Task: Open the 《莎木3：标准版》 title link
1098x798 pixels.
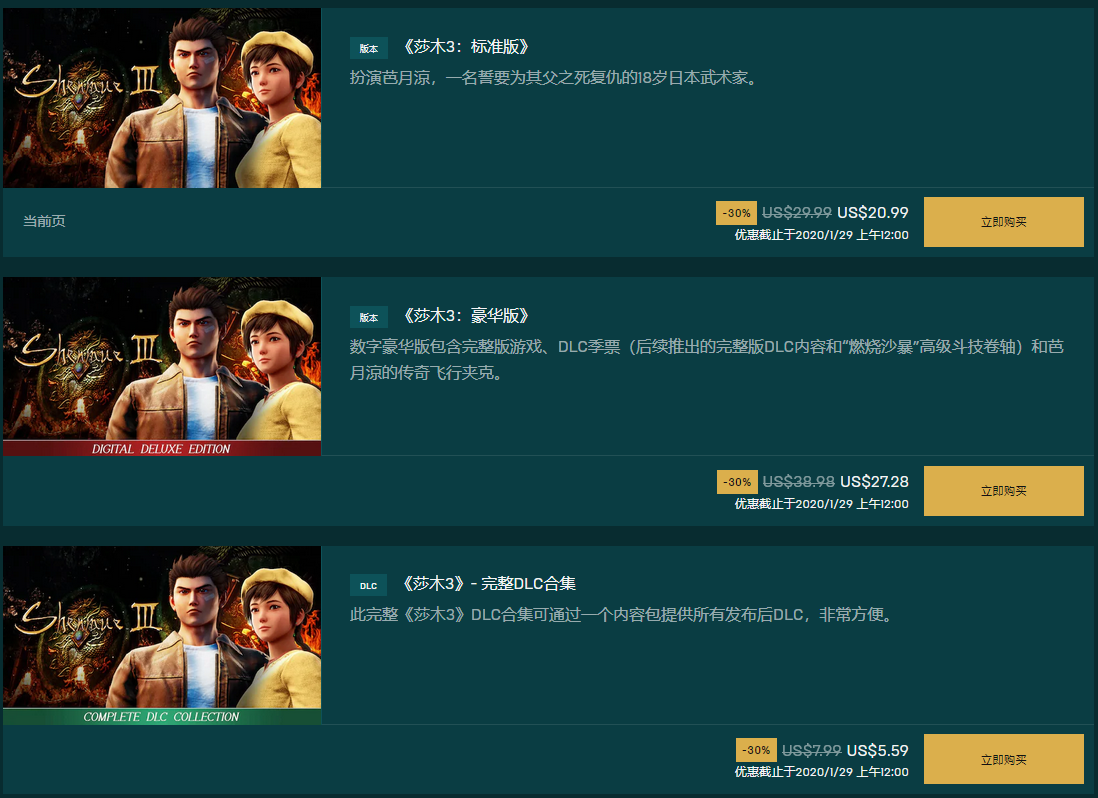Action: click(466, 47)
